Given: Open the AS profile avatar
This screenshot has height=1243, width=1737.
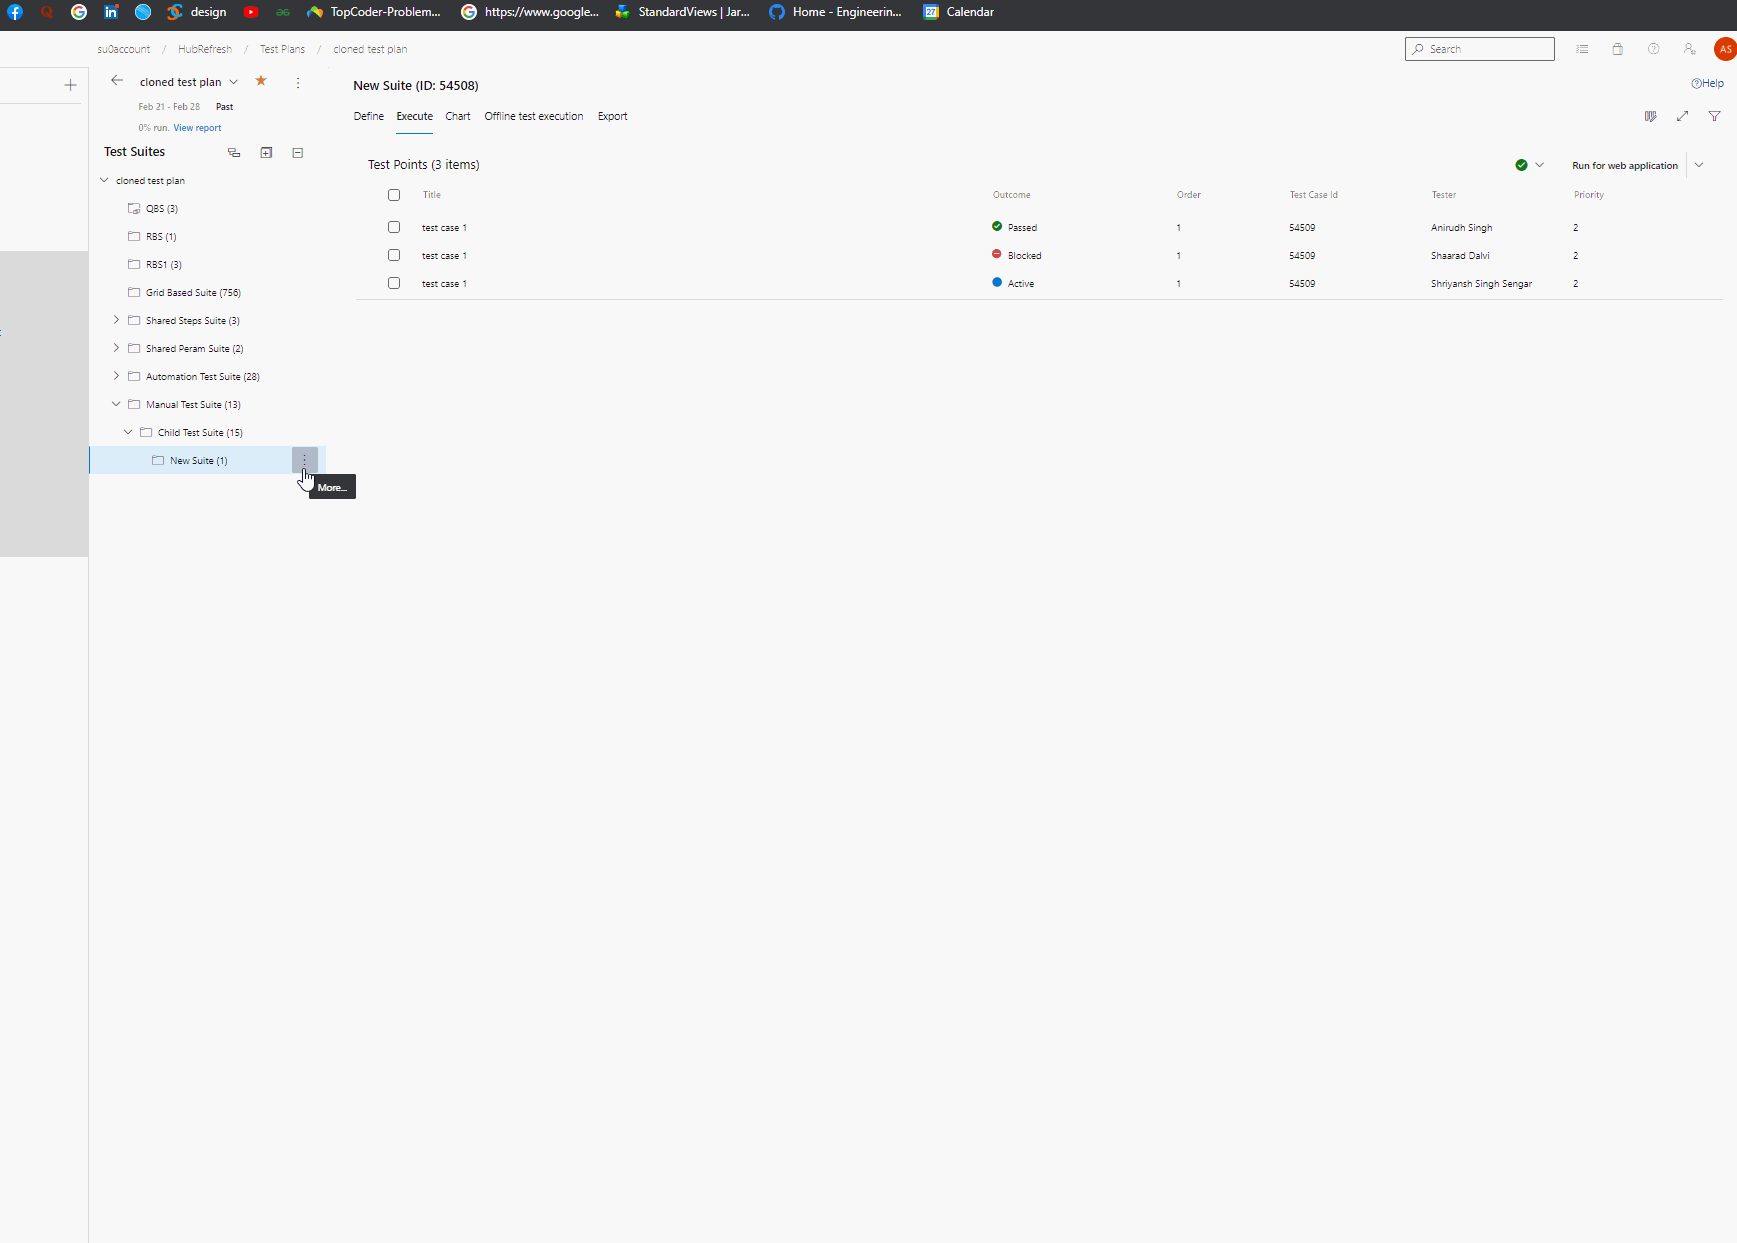Looking at the screenshot, I should point(1725,49).
